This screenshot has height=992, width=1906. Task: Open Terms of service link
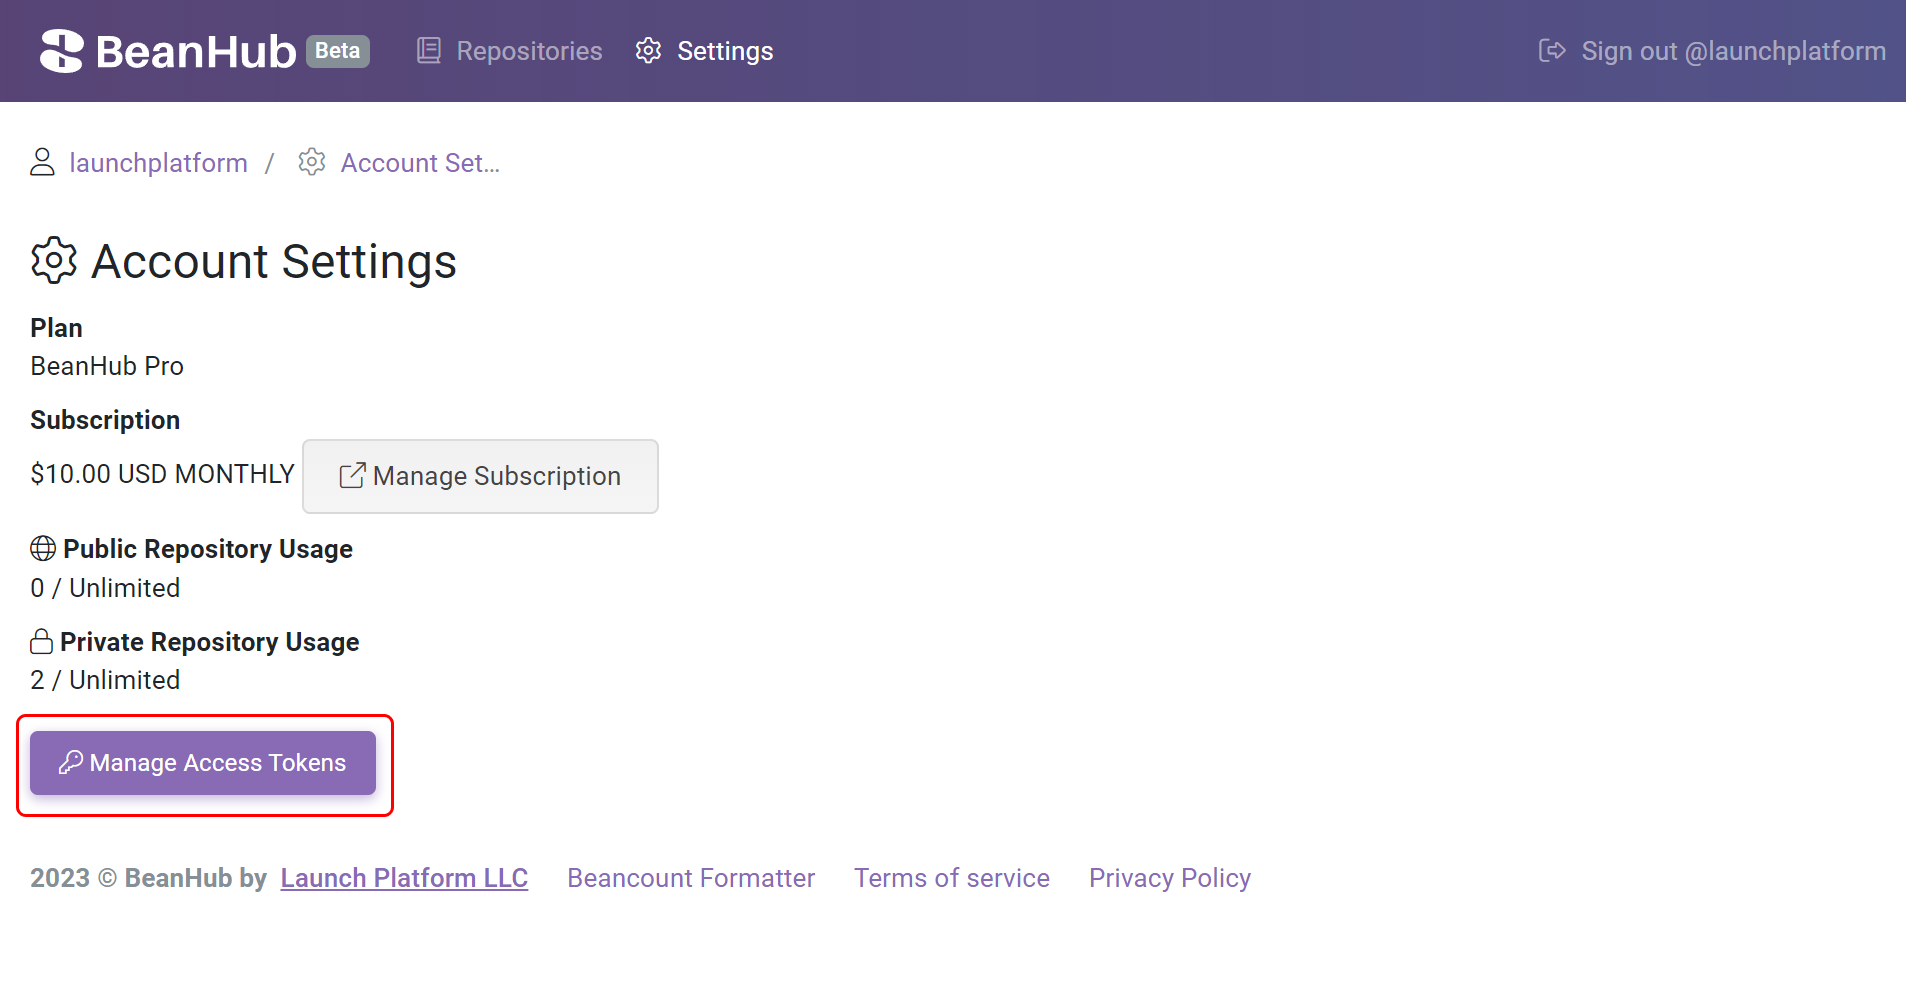952,878
